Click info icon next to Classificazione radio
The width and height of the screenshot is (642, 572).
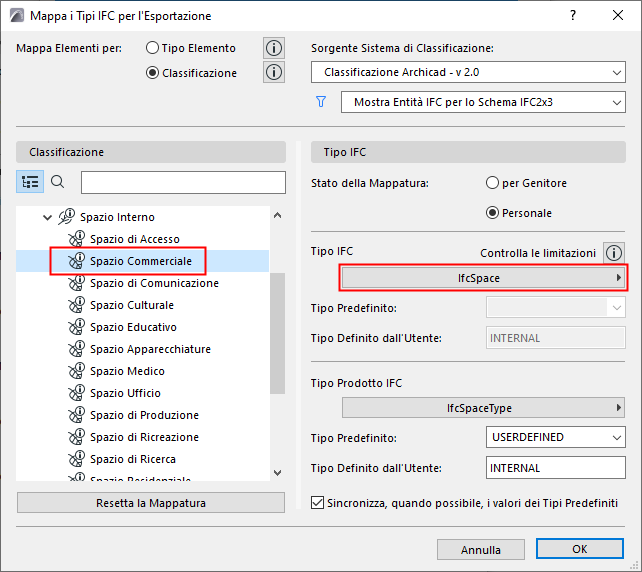[274, 72]
